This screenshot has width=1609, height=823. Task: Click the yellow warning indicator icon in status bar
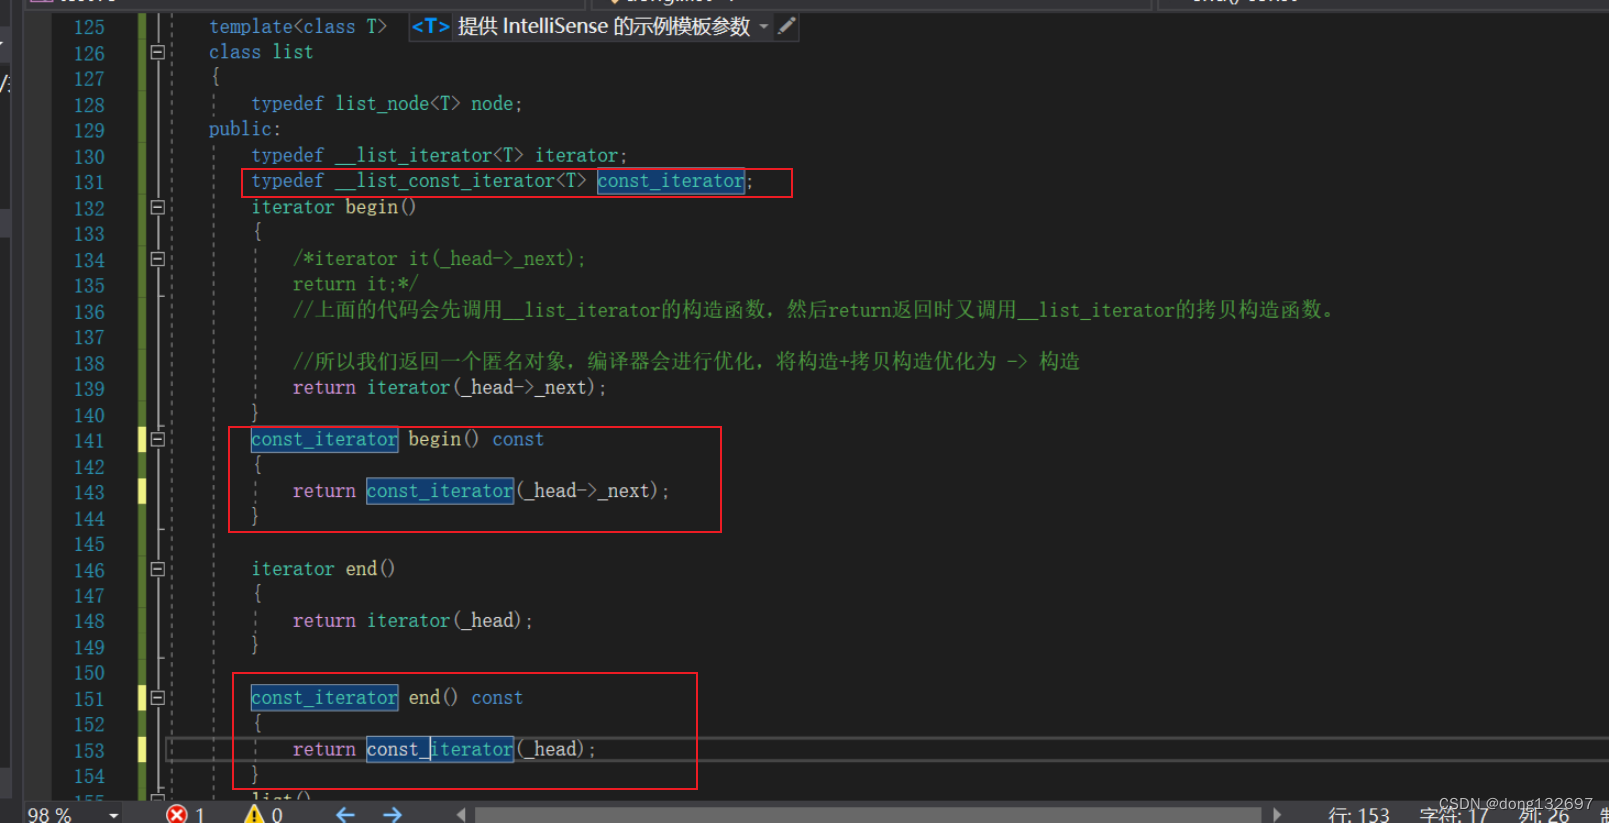tap(254, 814)
